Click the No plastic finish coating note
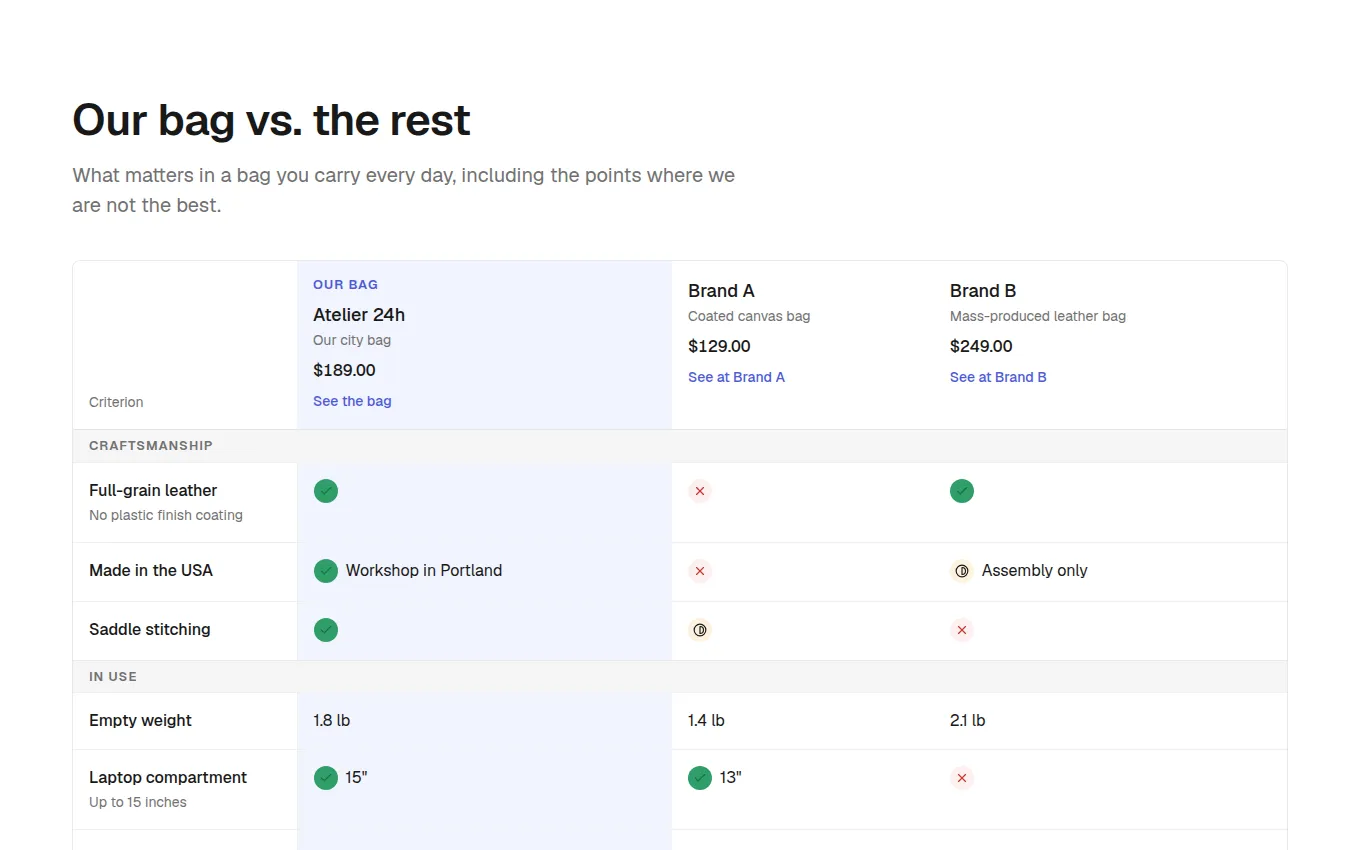Screen dimensions: 1360x850 (x=166, y=515)
